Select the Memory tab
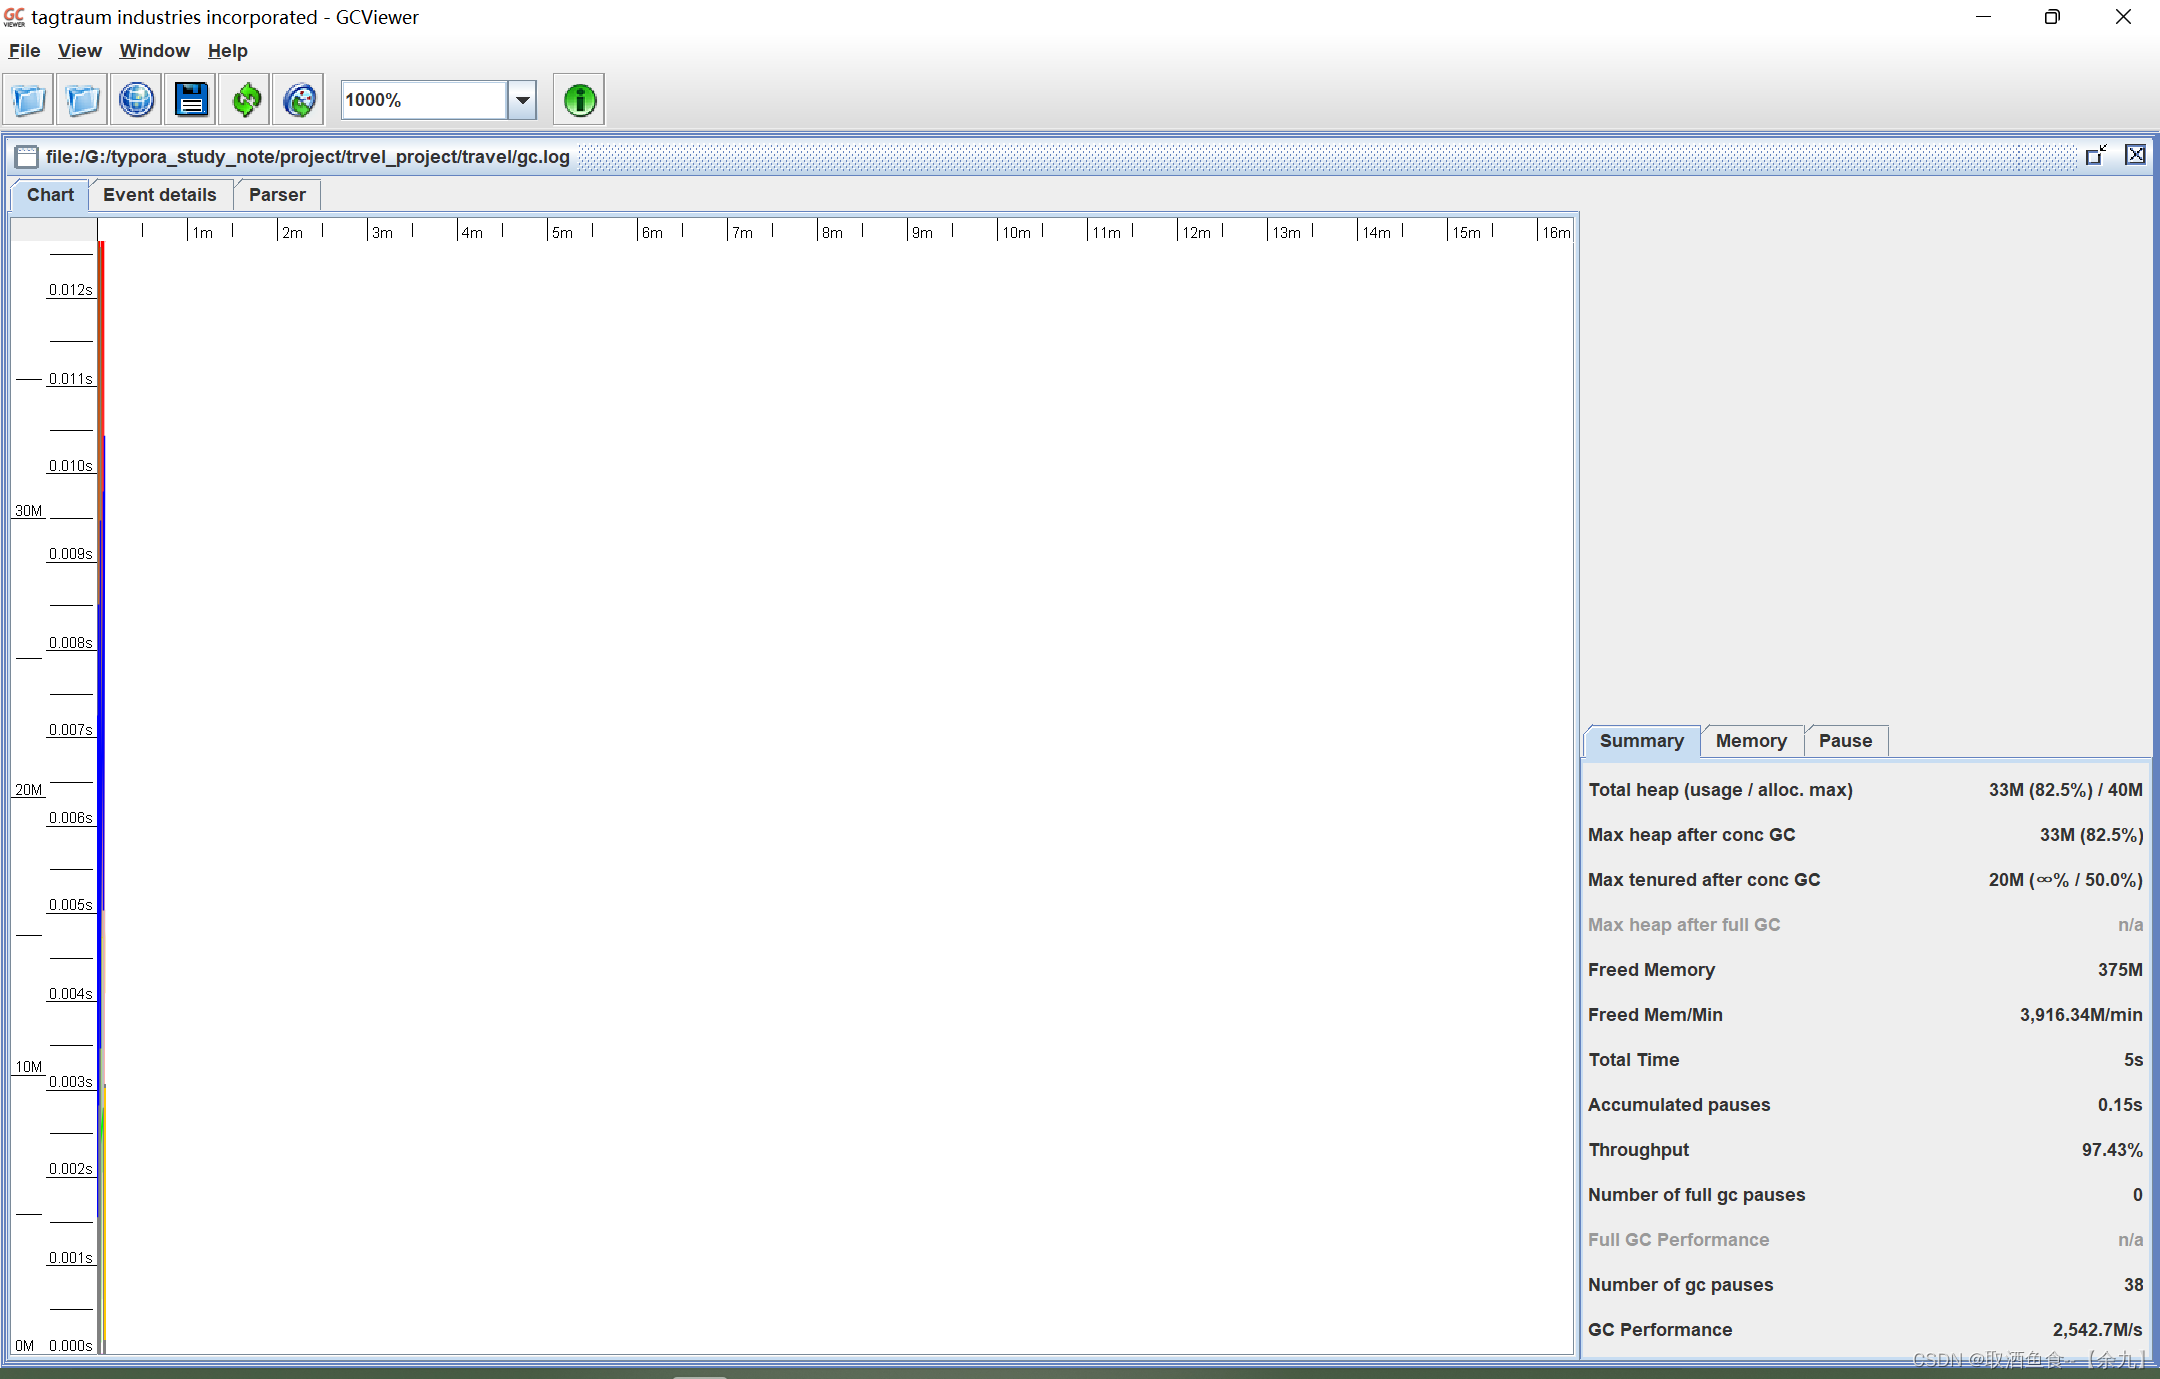Screen dimensions: 2160x1379 pos(1751,741)
